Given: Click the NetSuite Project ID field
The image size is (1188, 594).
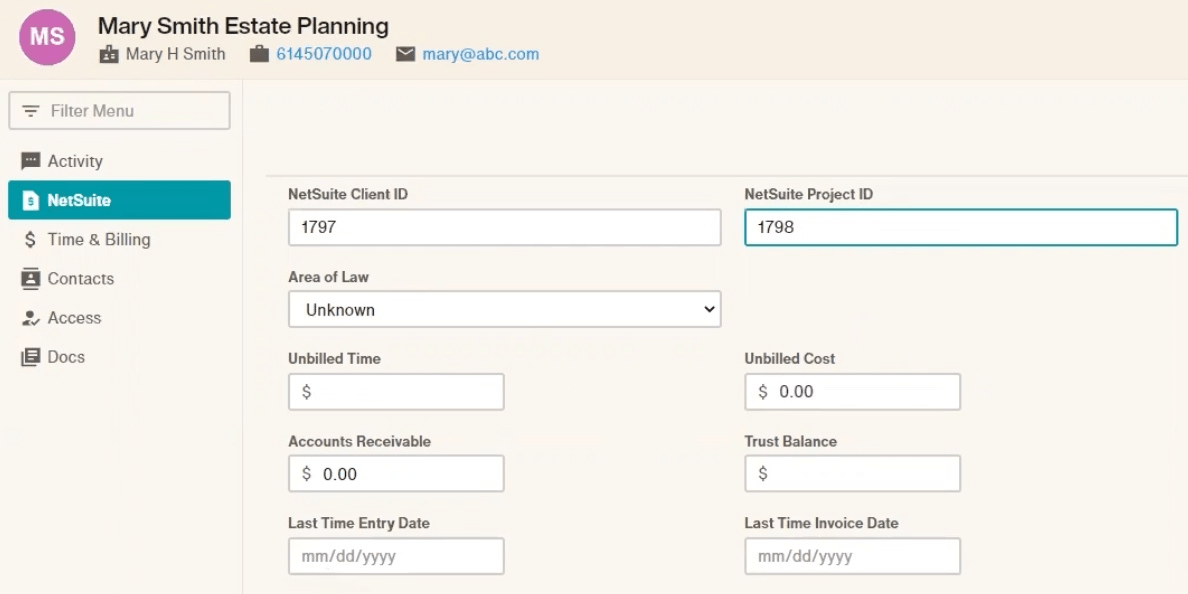Looking at the screenshot, I should click(960, 227).
